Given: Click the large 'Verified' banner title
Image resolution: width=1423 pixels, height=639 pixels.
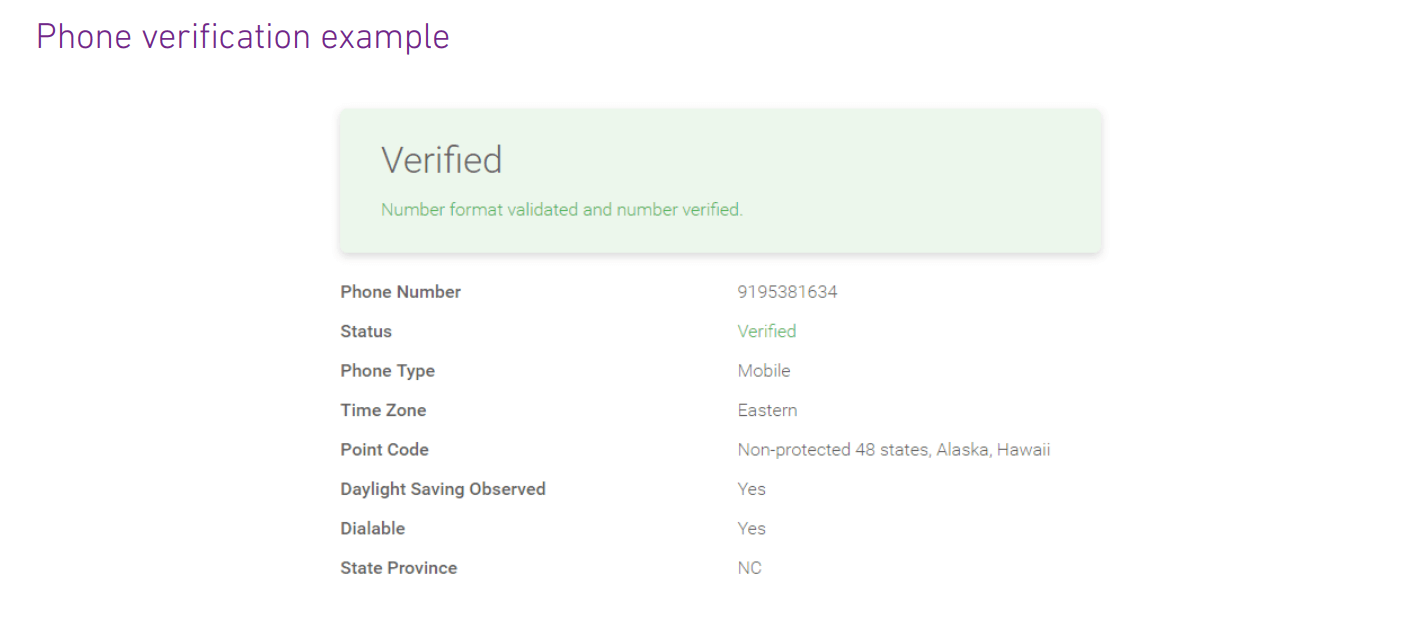Looking at the screenshot, I should pyautogui.click(x=441, y=160).
